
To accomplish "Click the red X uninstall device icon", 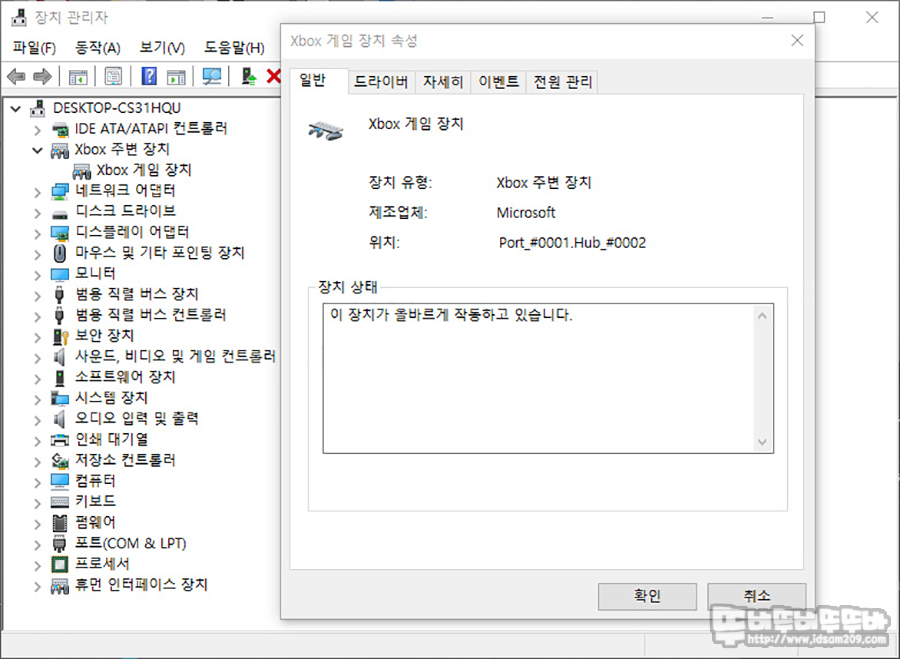I will [x=274, y=76].
